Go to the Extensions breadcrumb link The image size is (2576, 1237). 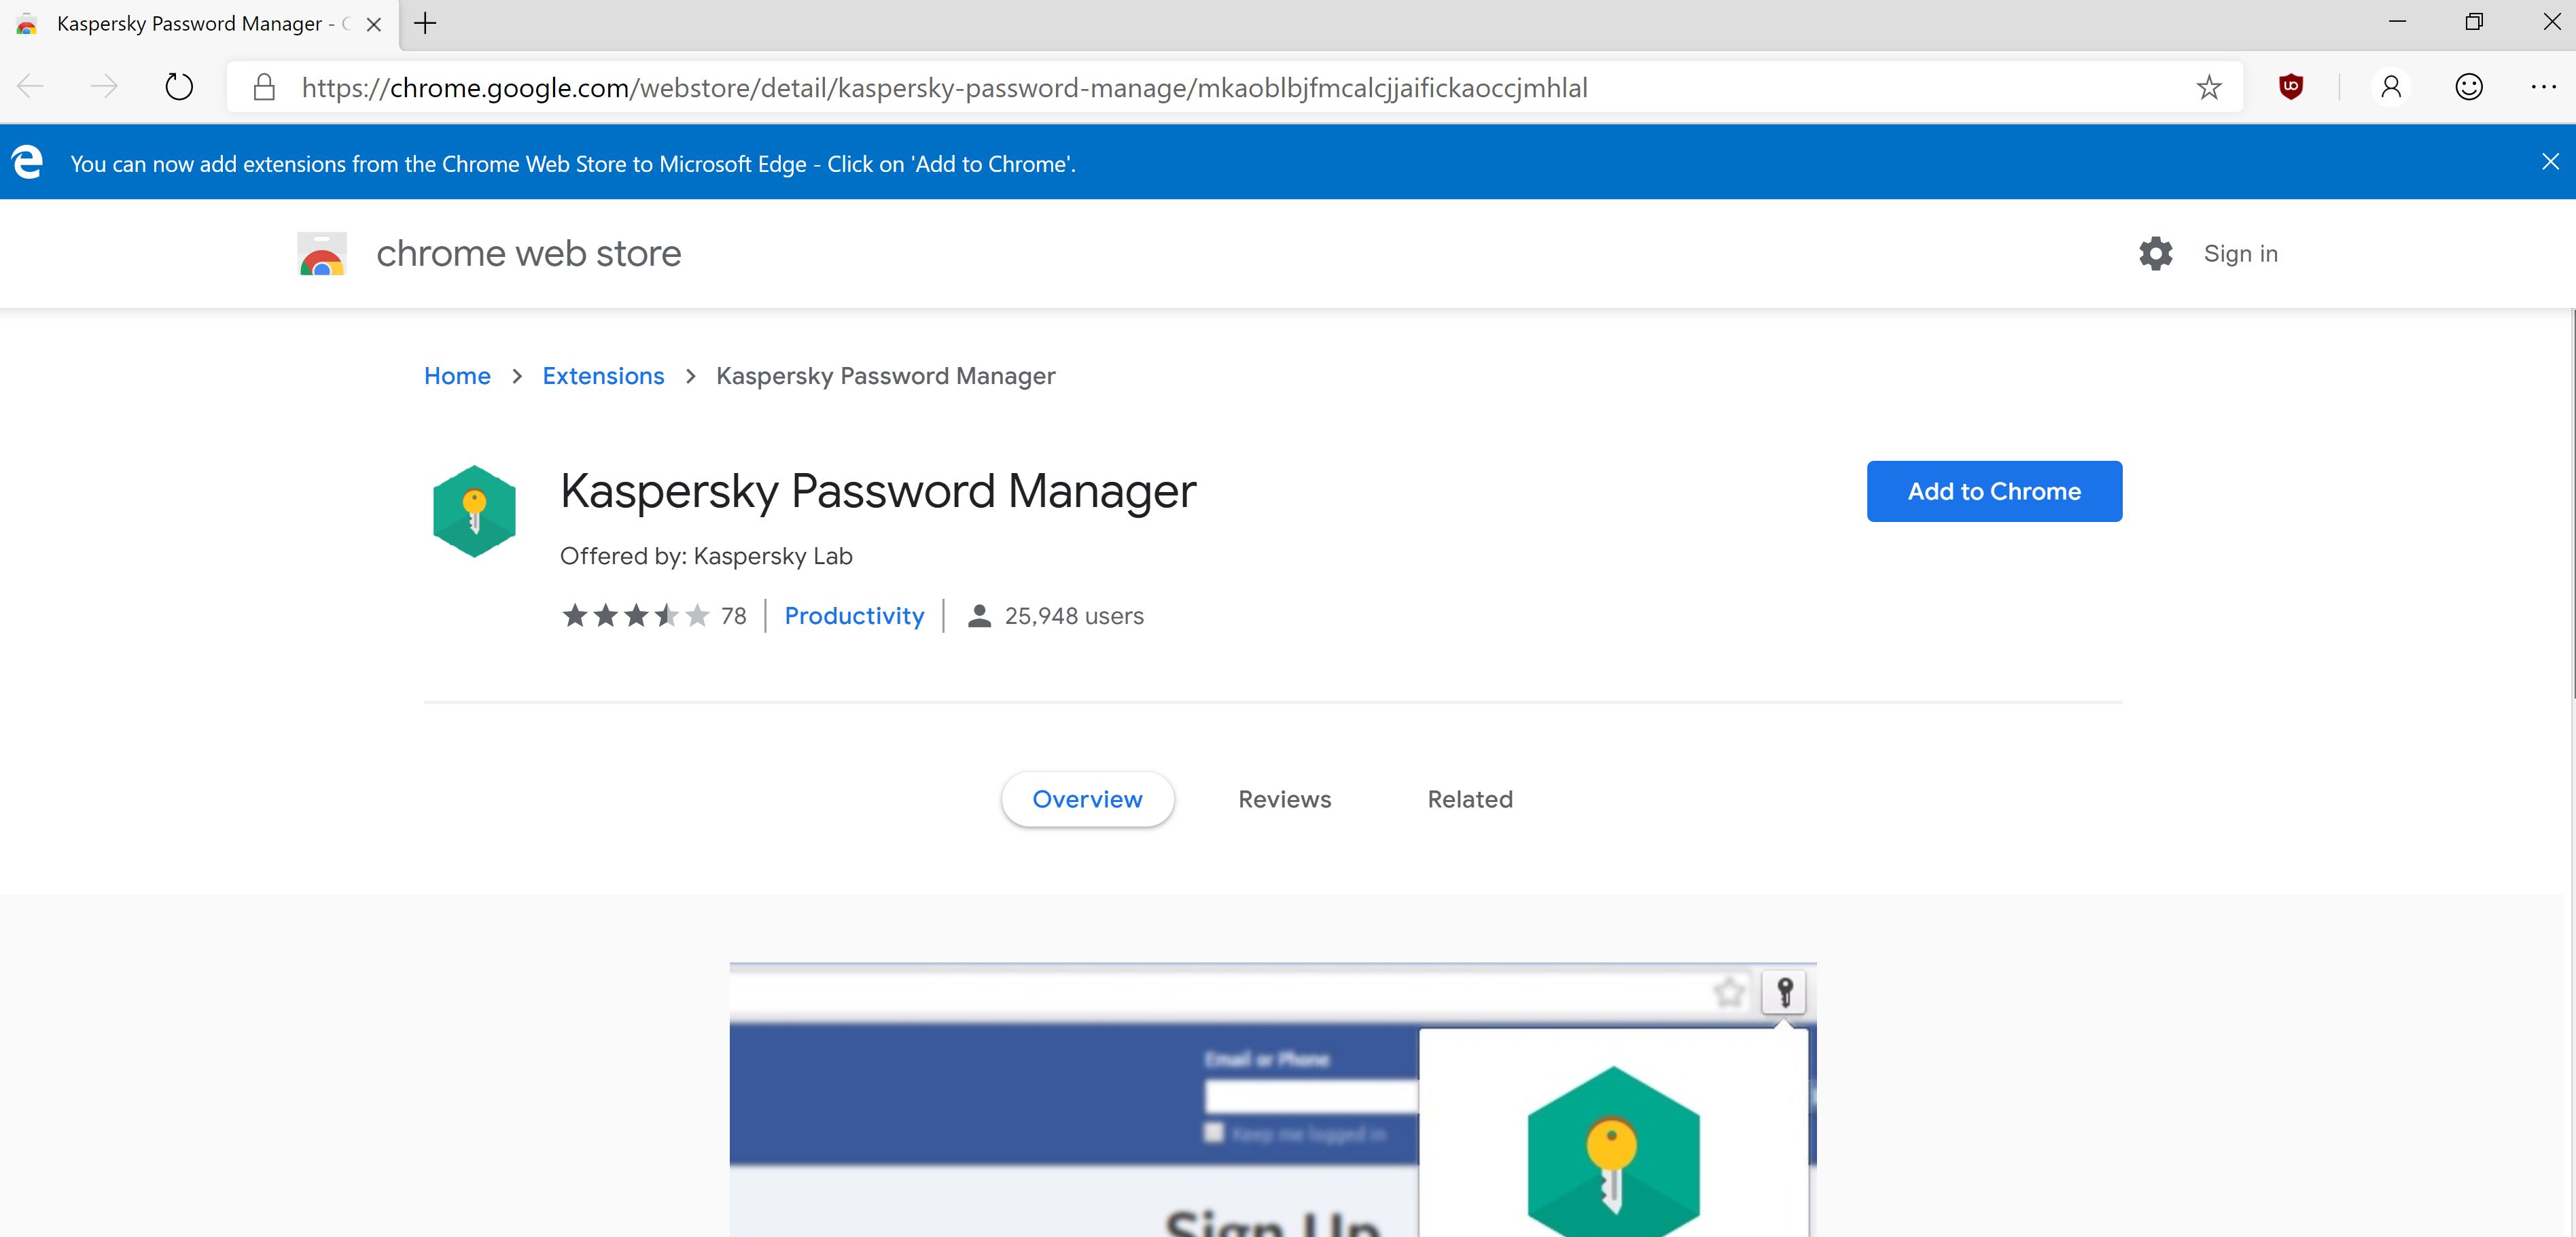pos(603,376)
